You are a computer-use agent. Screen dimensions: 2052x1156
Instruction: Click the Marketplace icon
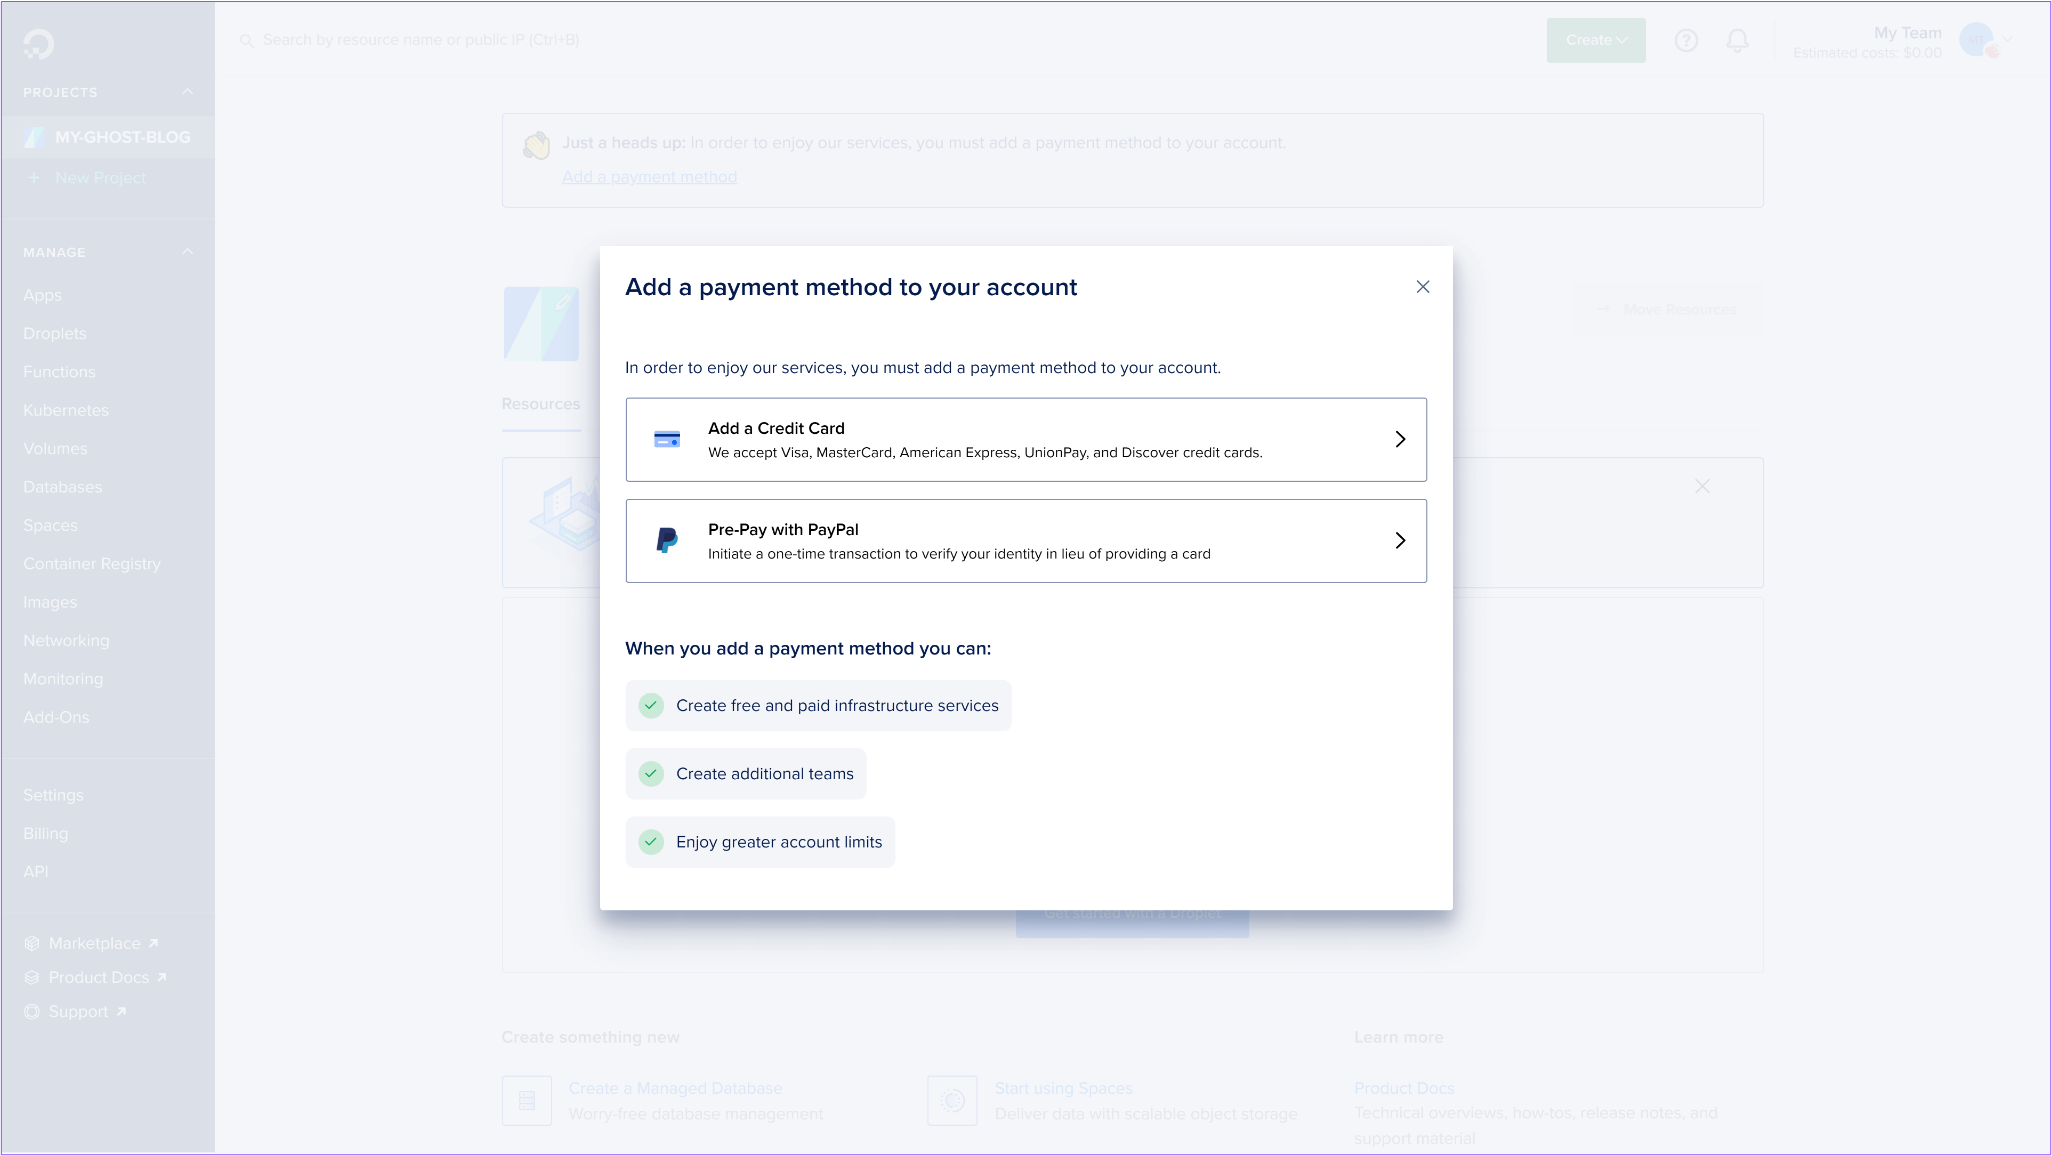tap(32, 944)
